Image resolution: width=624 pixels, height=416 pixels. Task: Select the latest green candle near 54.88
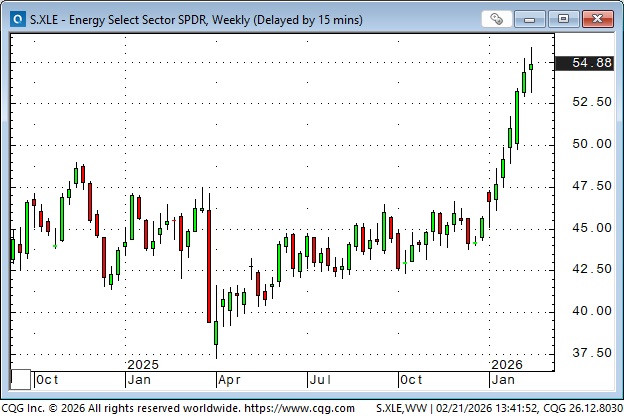(531, 66)
